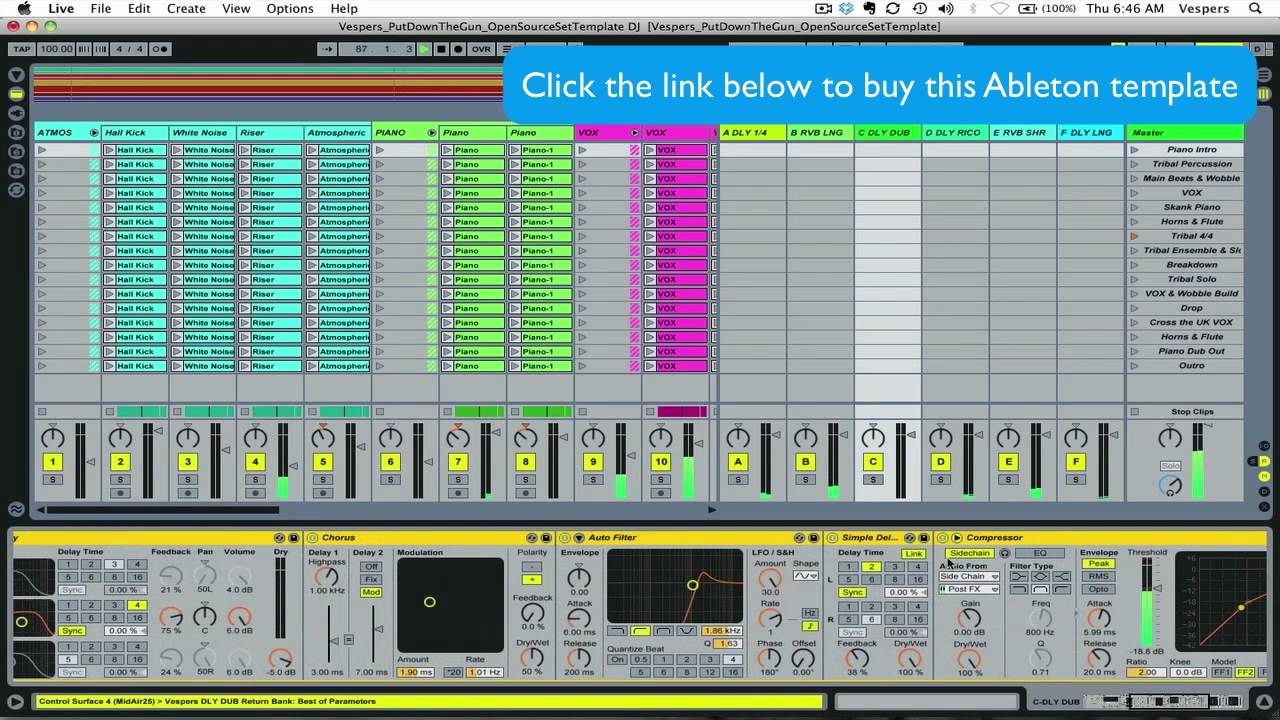Select Chorus Delay 2 Fix mode

371,579
